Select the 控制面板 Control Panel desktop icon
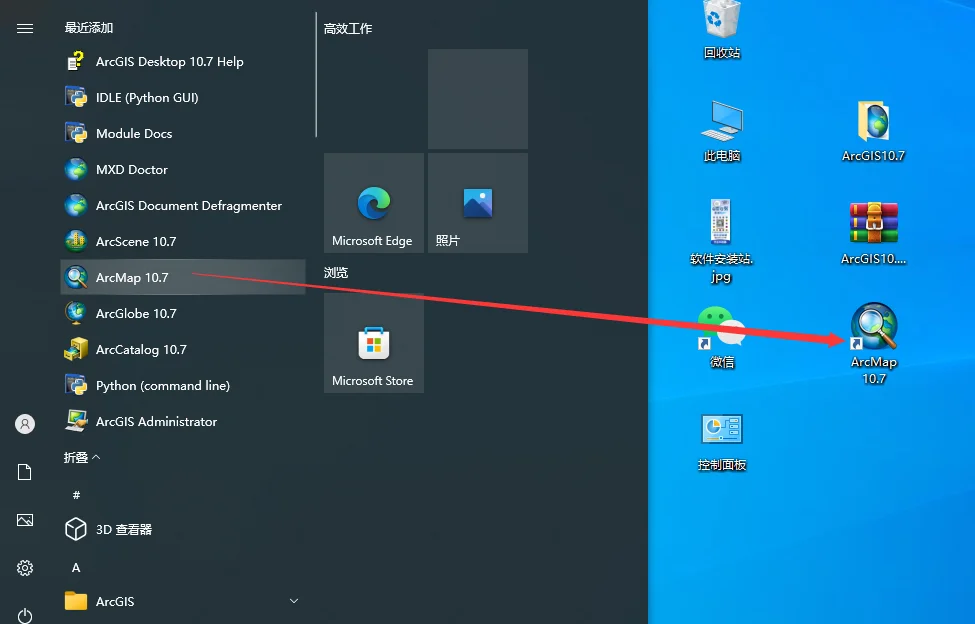 pyautogui.click(x=722, y=443)
